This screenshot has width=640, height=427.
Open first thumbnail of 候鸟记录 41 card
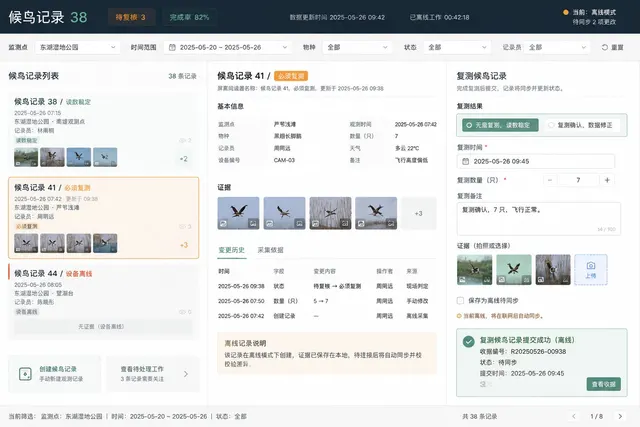(x=26, y=243)
